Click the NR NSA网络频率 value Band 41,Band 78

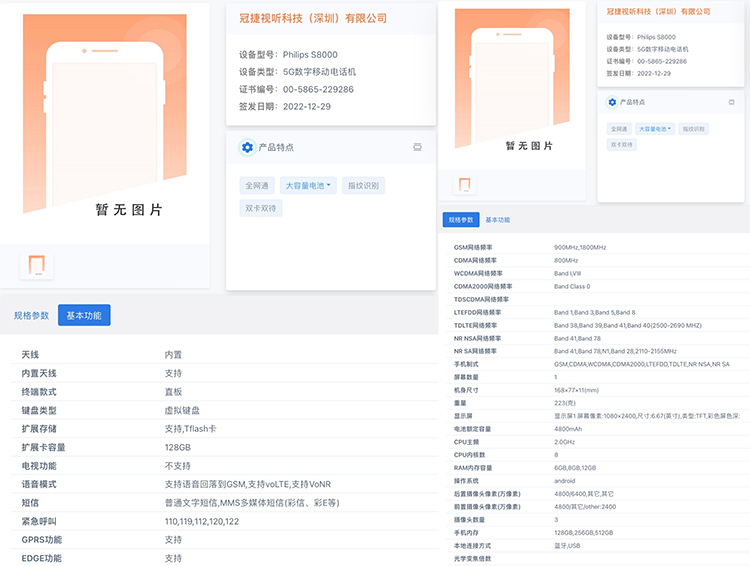pyautogui.click(x=577, y=338)
